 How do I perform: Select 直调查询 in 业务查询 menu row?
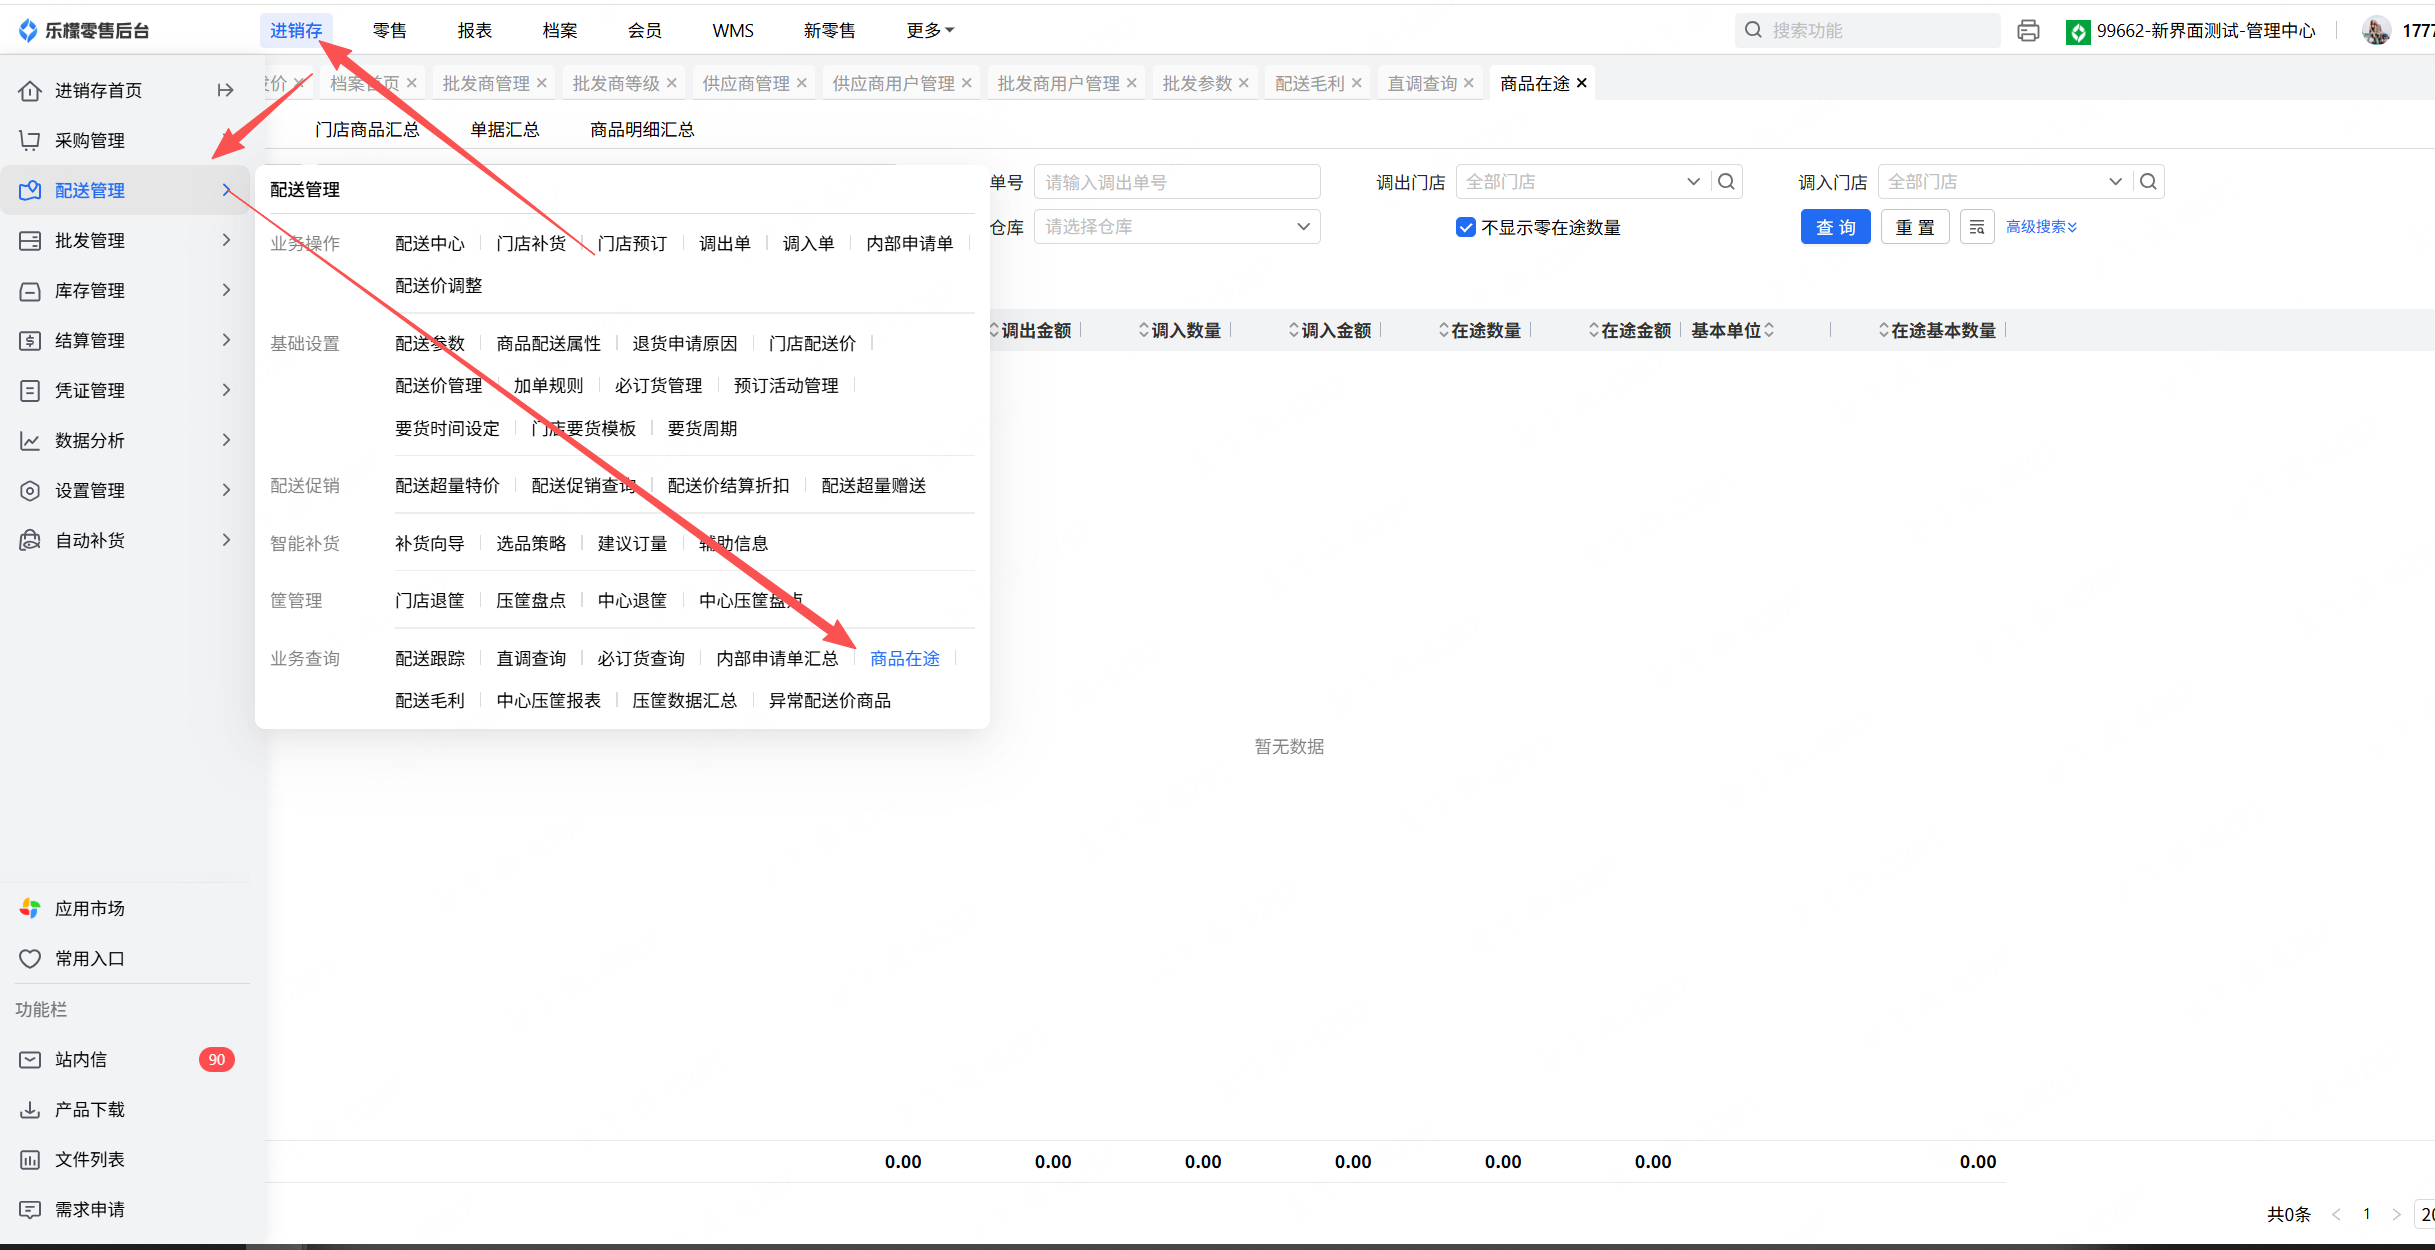click(x=531, y=659)
